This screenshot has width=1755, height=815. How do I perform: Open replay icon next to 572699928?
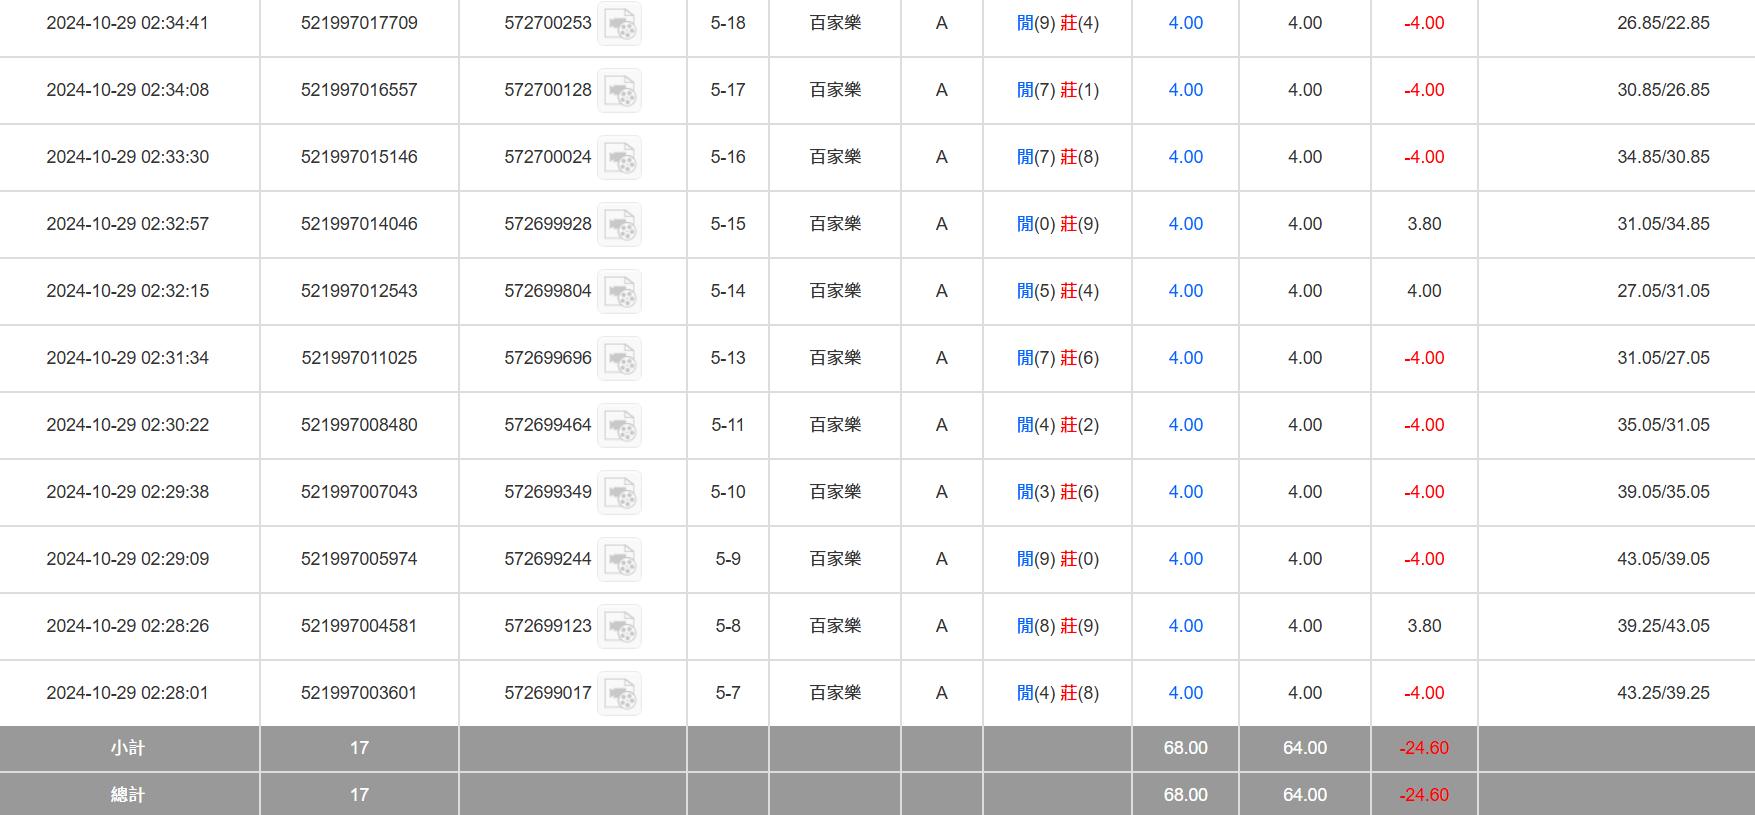click(x=620, y=225)
